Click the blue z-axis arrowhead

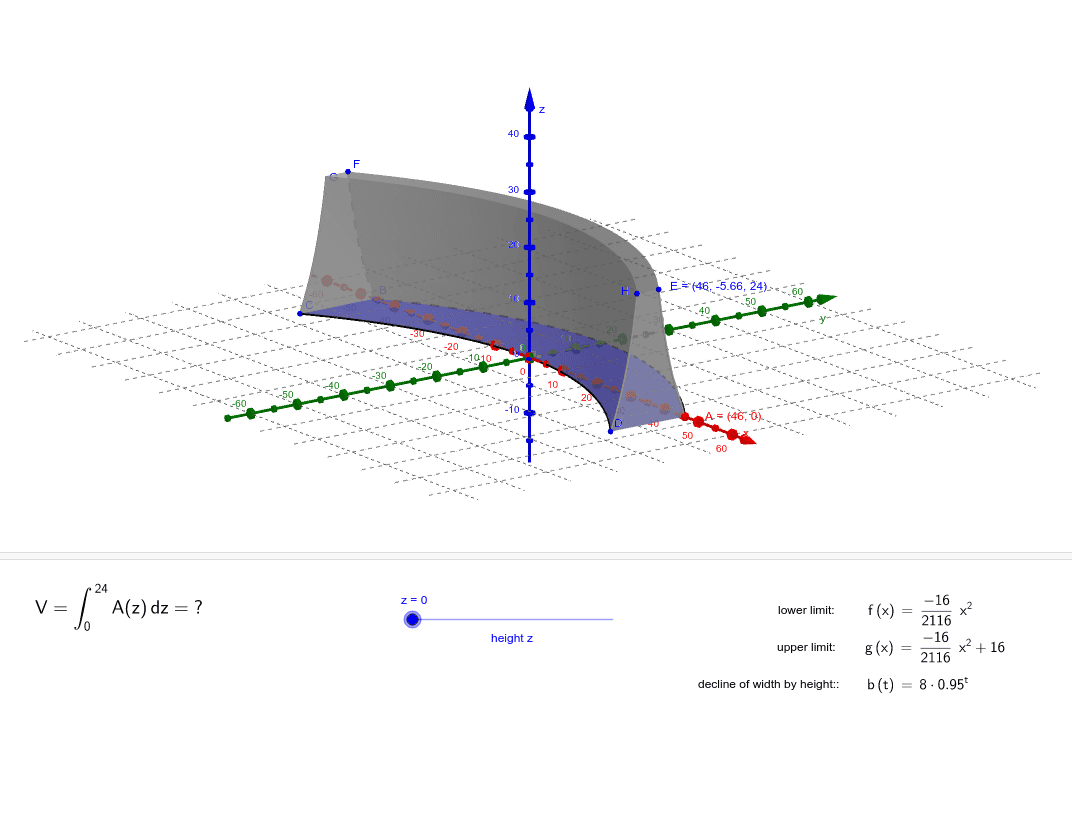(x=529, y=100)
